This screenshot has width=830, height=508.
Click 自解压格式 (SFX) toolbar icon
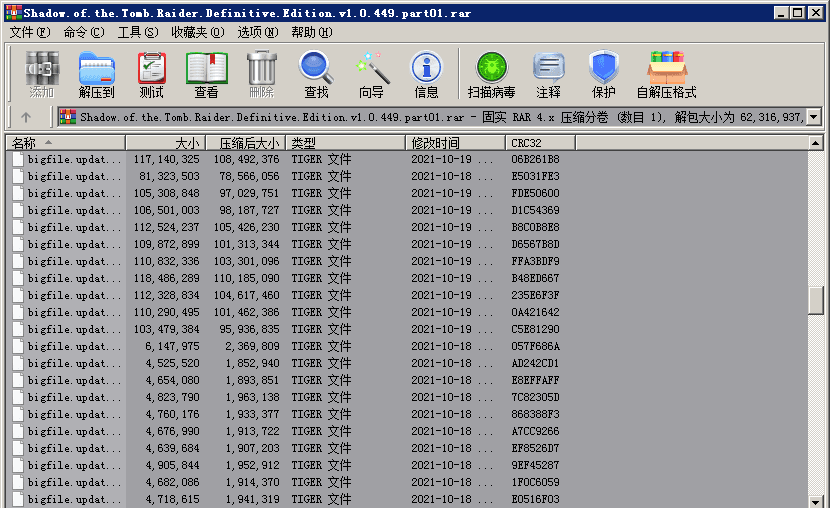[x=666, y=74]
